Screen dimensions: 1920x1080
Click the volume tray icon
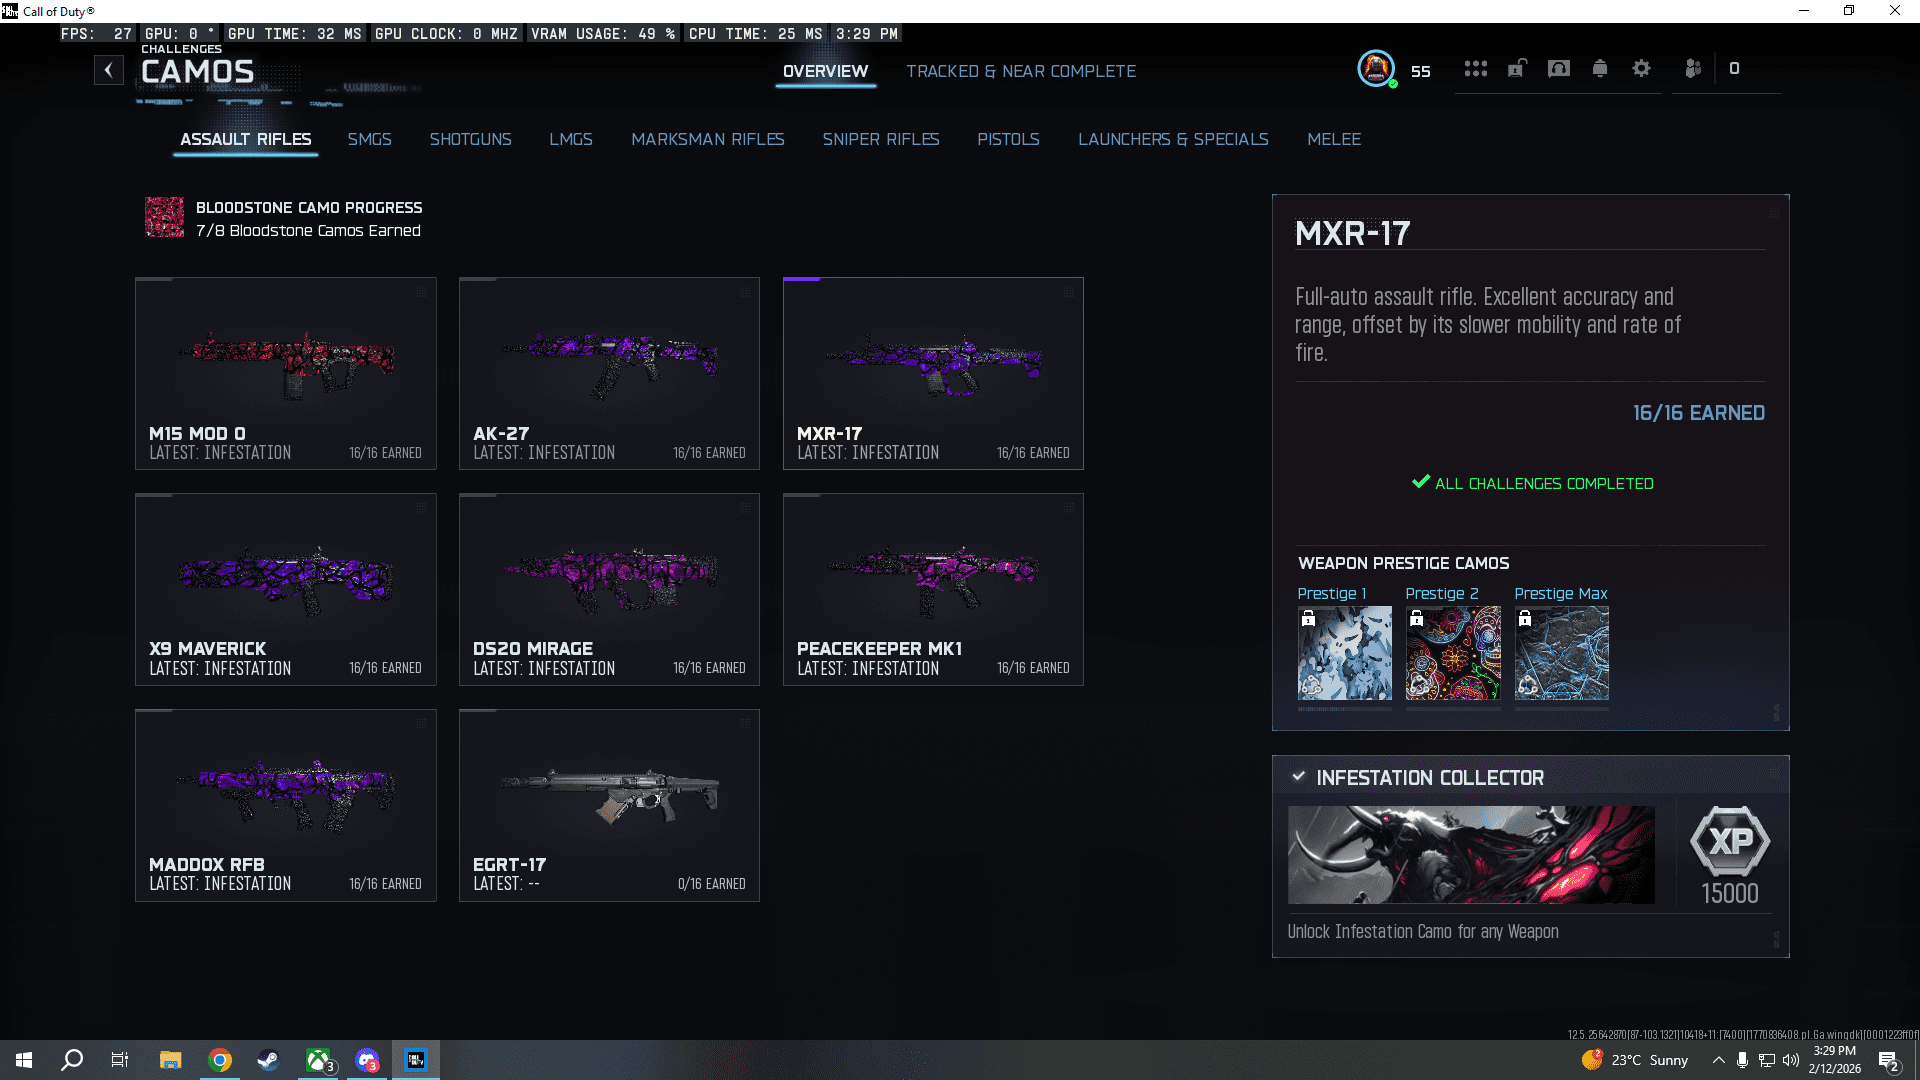click(1791, 1060)
